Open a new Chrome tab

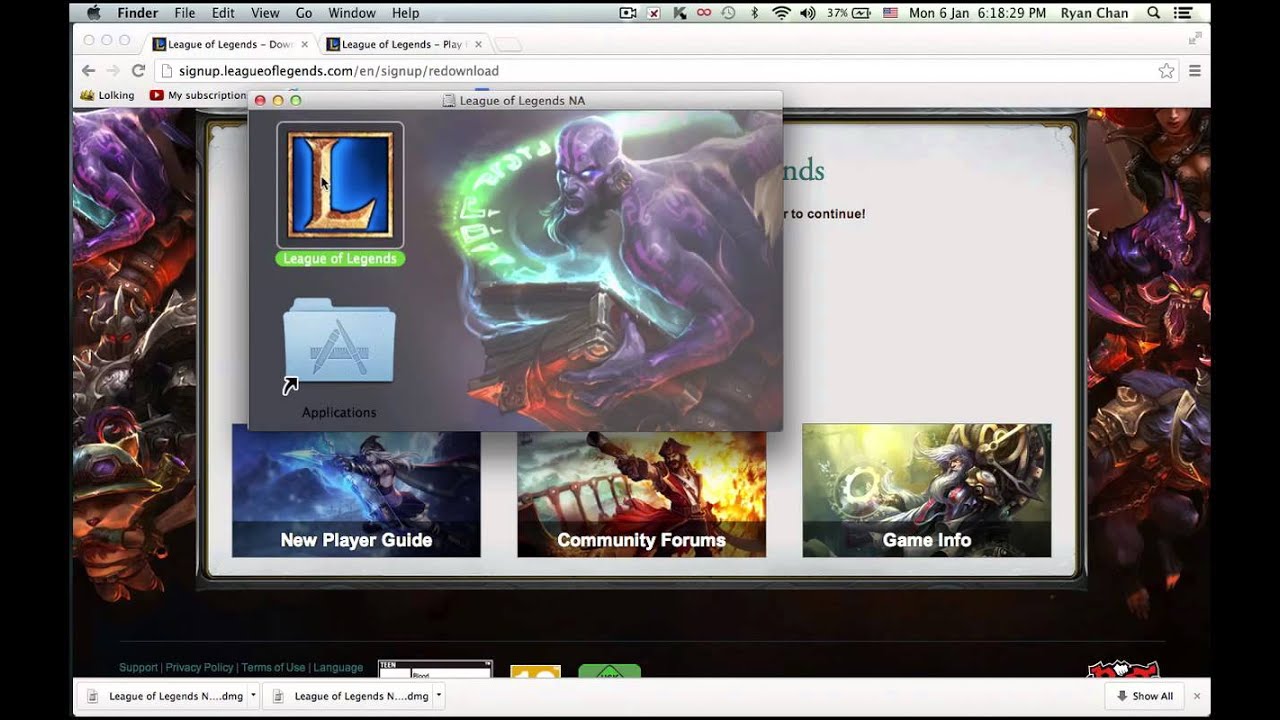[508, 44]
